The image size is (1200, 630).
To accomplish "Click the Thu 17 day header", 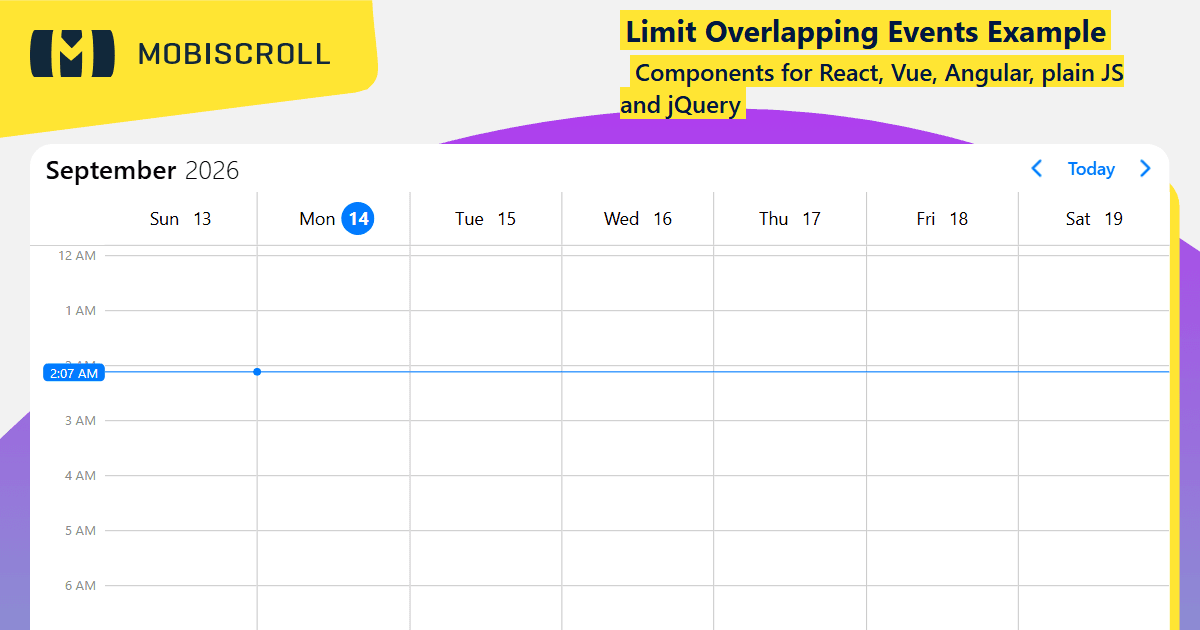I will [790, 219].
